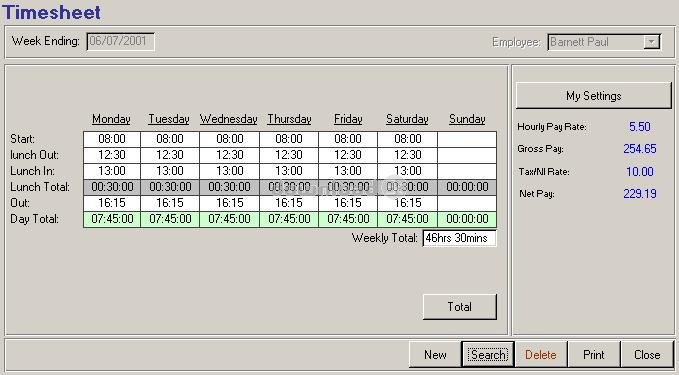679x375 pixels.
Task: Close the timesheet window
Action: [x=647, y=355]
